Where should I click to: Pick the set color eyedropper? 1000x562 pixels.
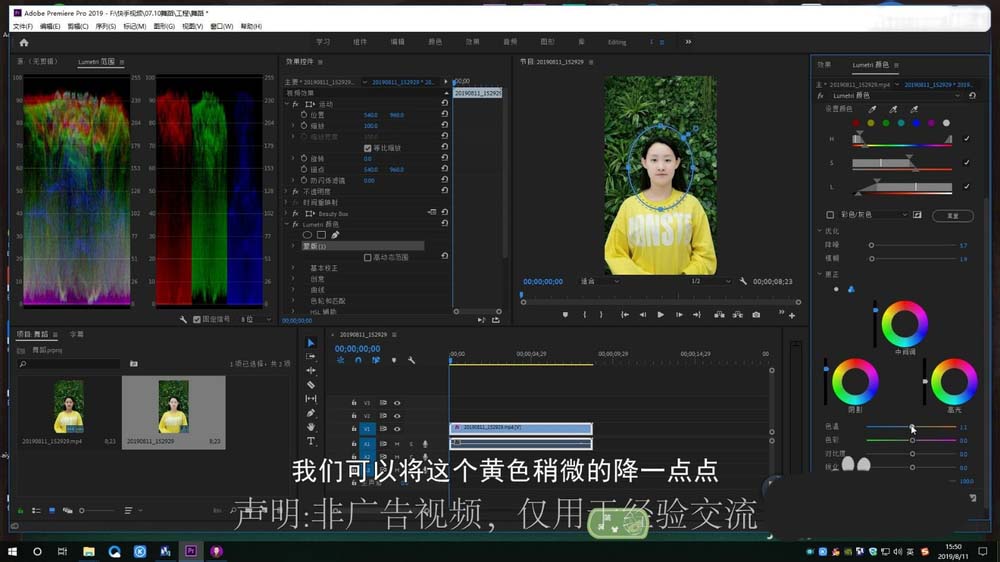(872, 109)
